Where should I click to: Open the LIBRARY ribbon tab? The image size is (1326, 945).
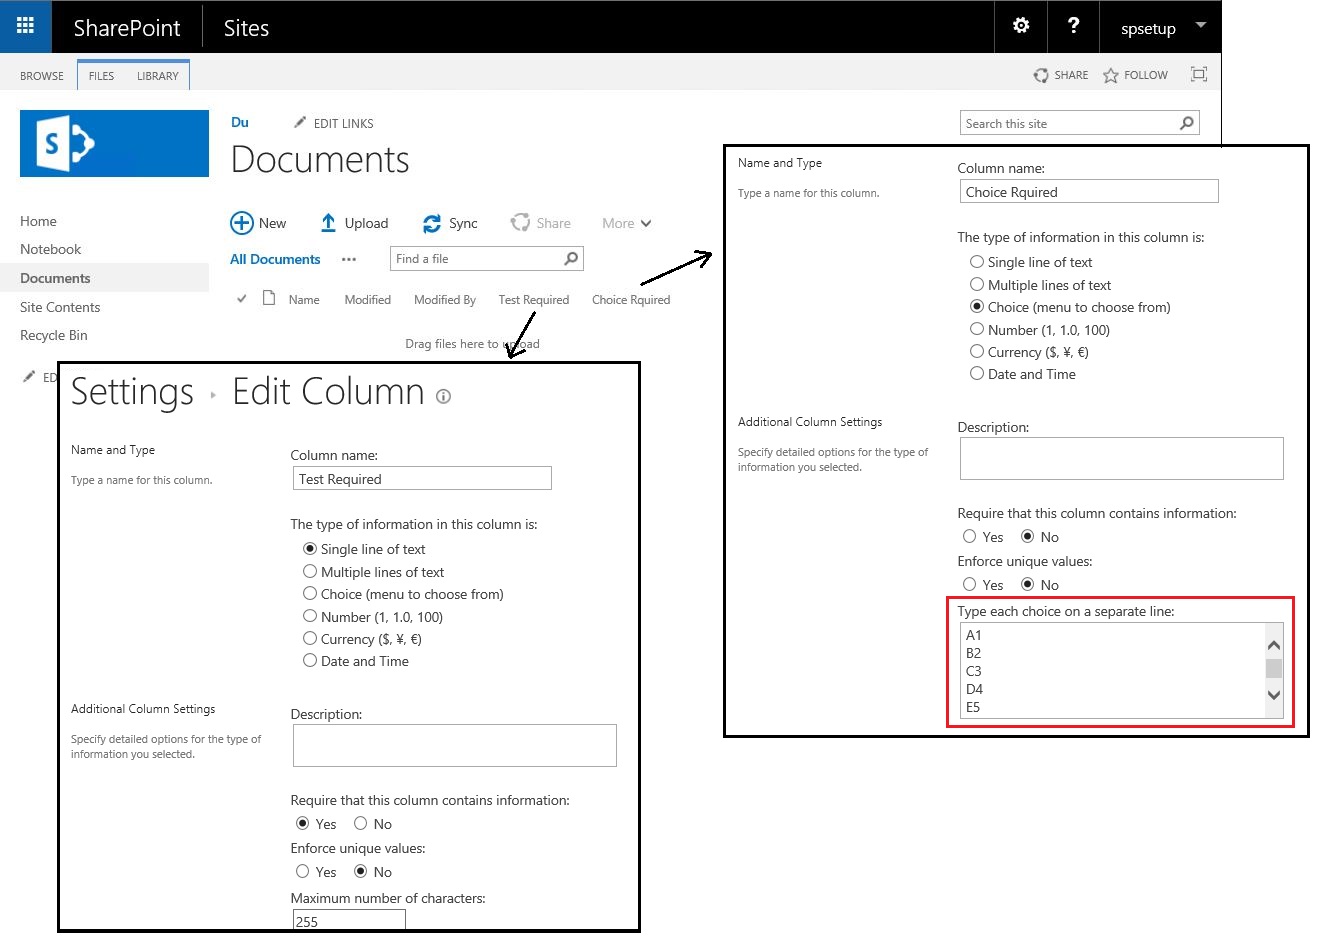[x=158, y=76]
